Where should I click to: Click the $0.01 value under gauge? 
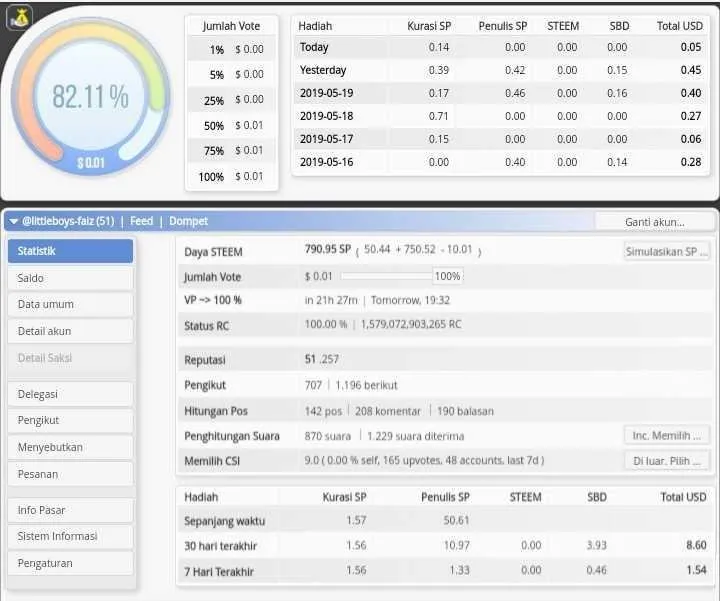[91, 163]
